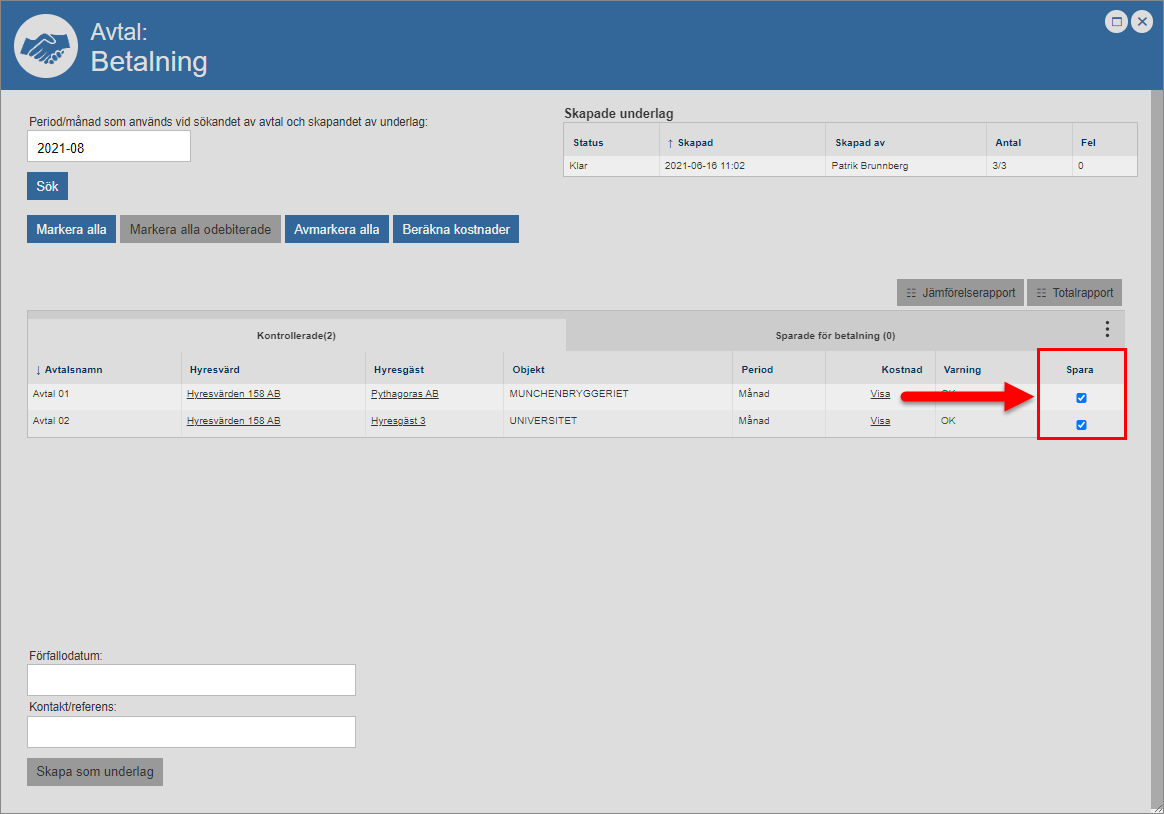Focus the Kontakt/referens text field
This screenshot has width=1164, height=814.
[x=191, y=732]
